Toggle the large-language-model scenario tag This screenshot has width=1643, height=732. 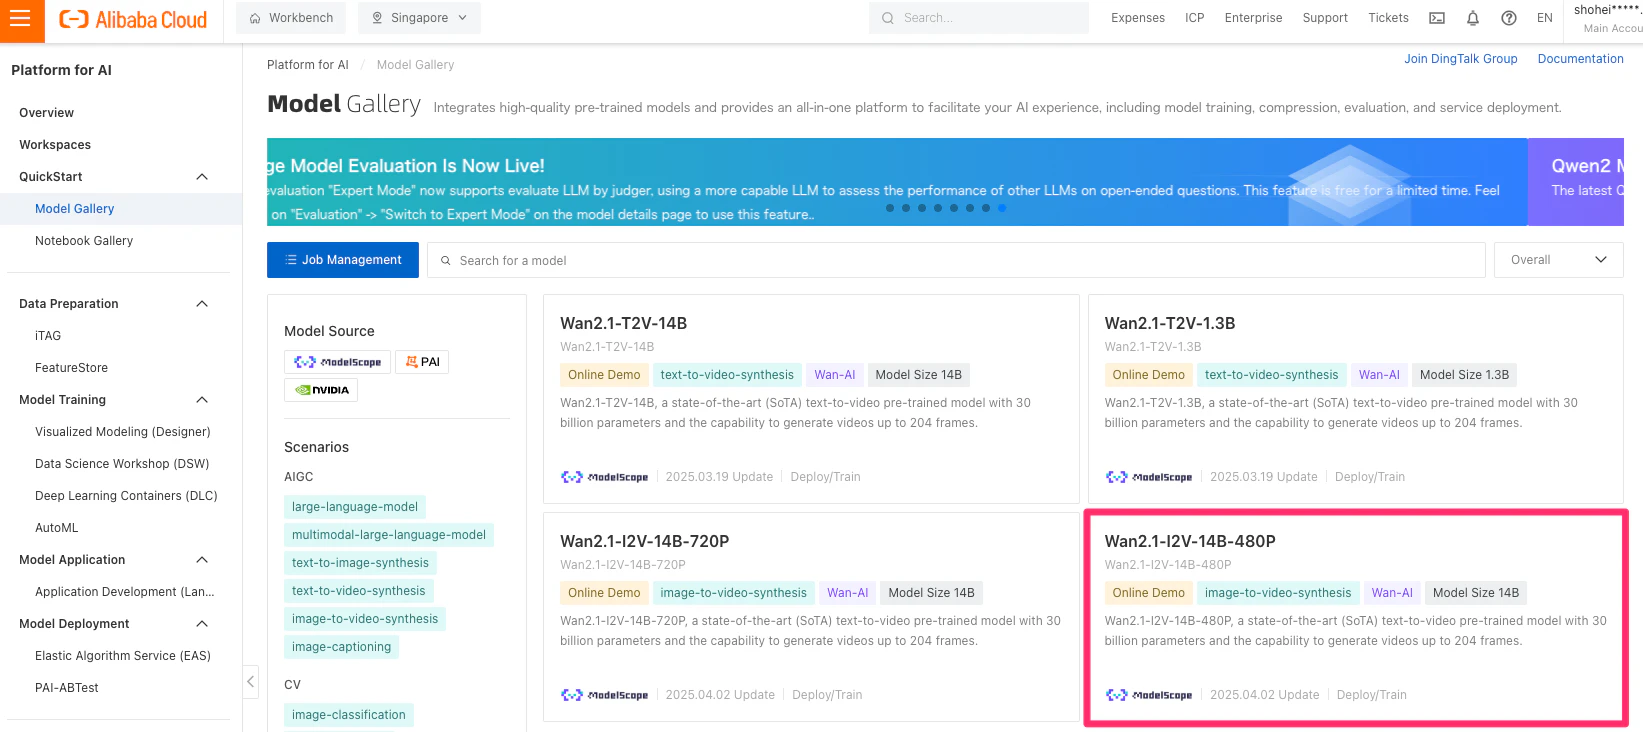pyautogui.click(x=355, y=507)
